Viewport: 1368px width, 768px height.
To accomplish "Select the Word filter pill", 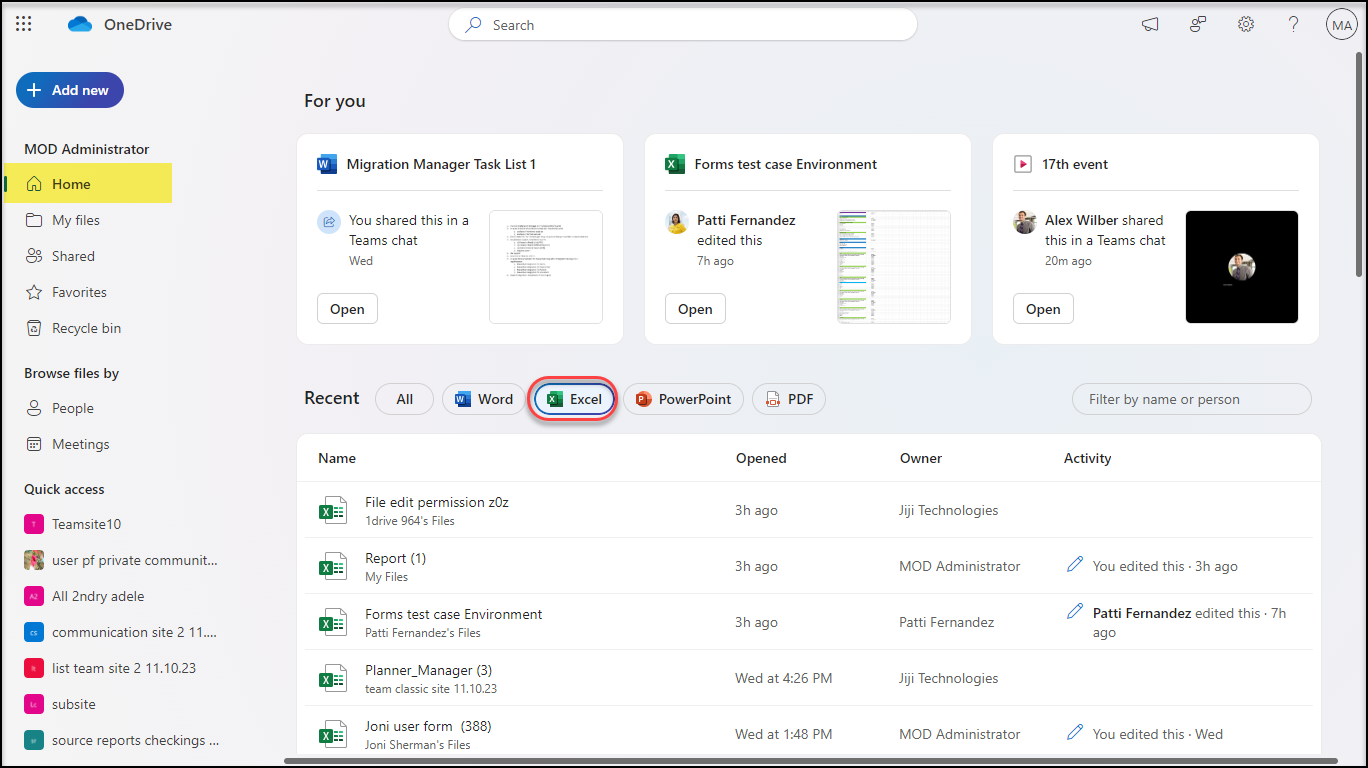I will [x=484, y=399].
